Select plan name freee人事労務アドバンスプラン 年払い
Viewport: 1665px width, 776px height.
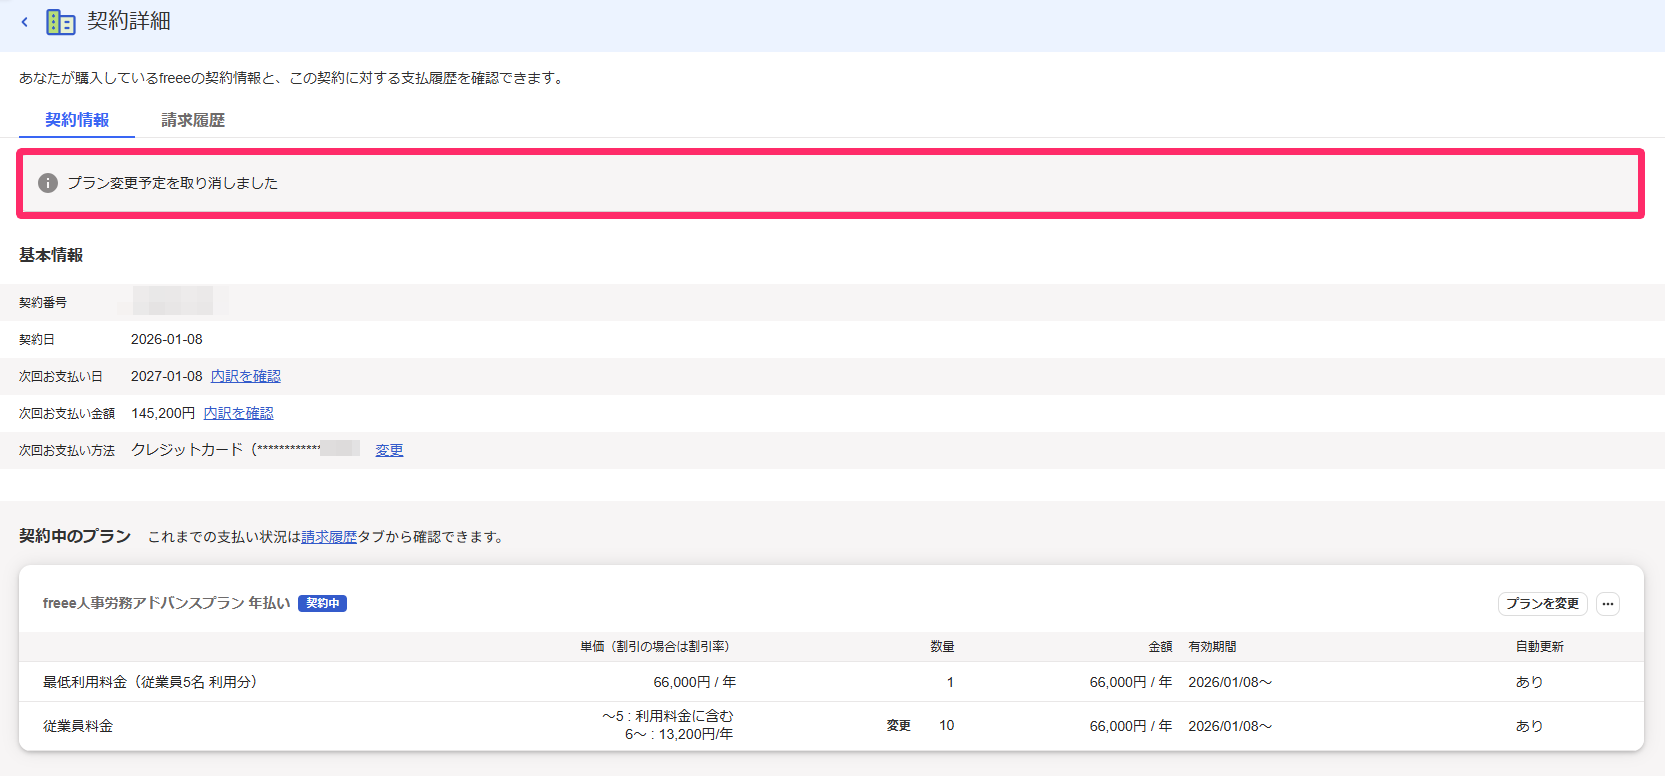coord(166,603)
